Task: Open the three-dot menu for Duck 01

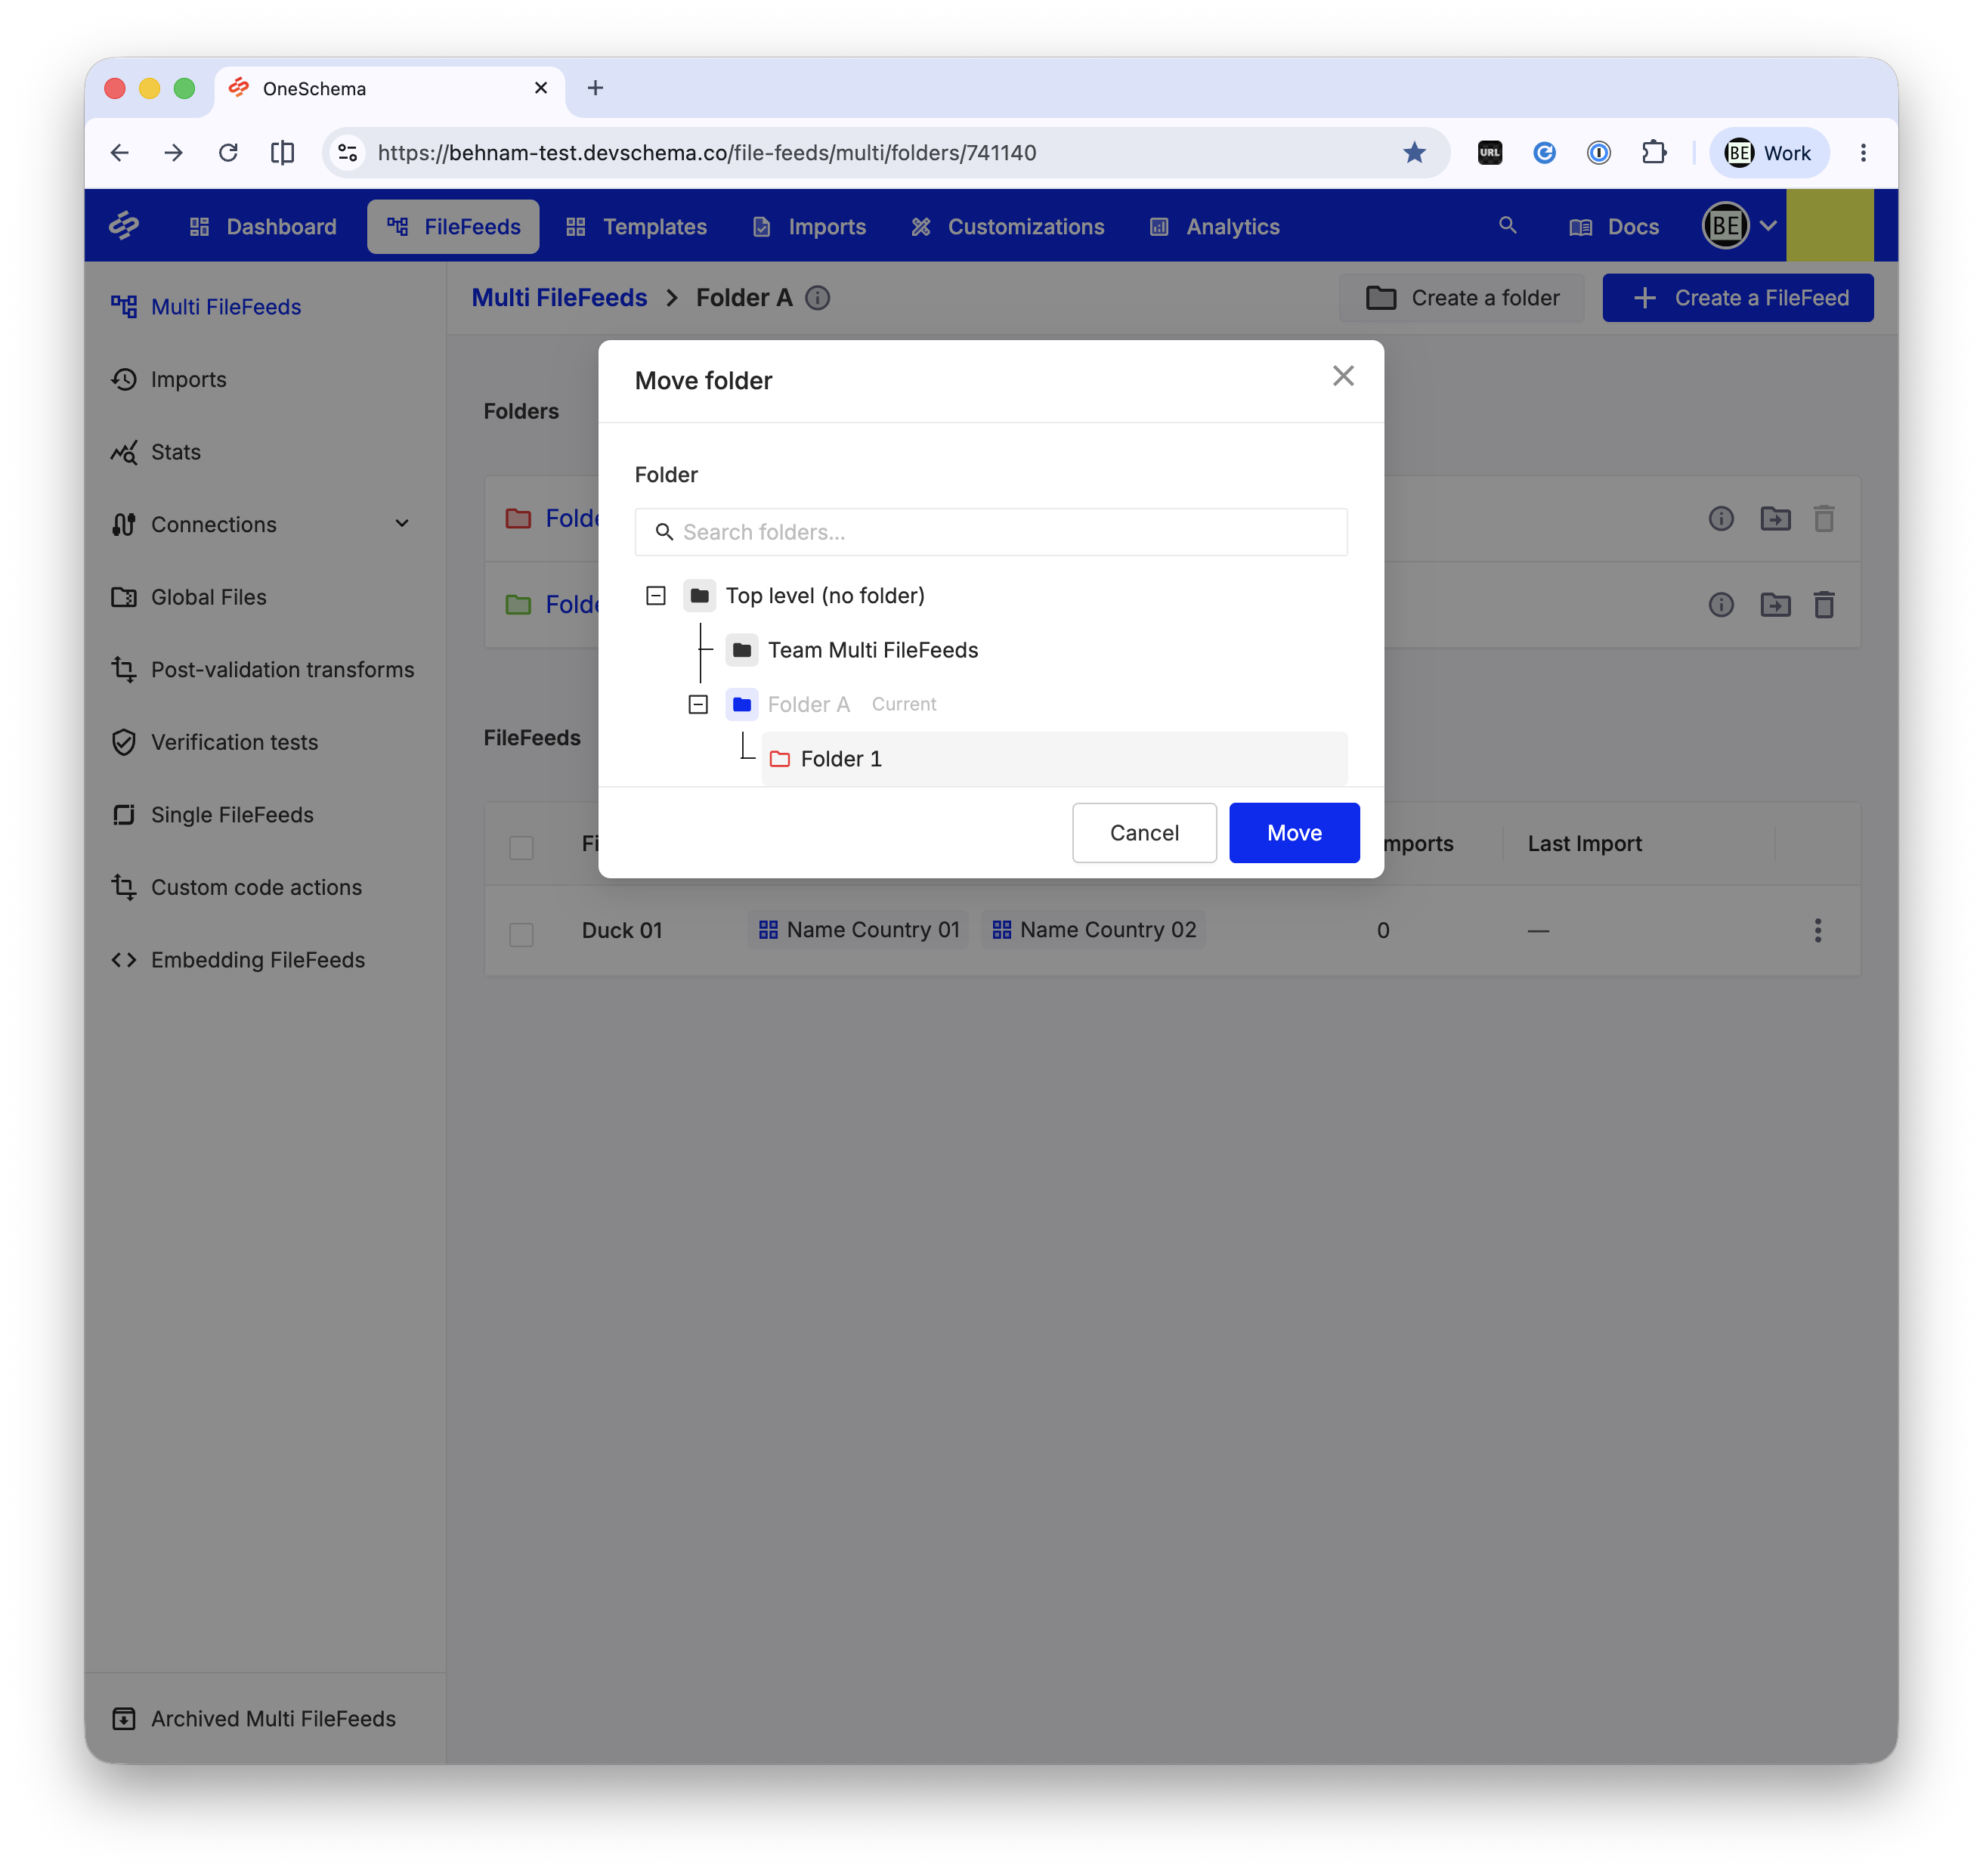Action: coord(1818,931)
